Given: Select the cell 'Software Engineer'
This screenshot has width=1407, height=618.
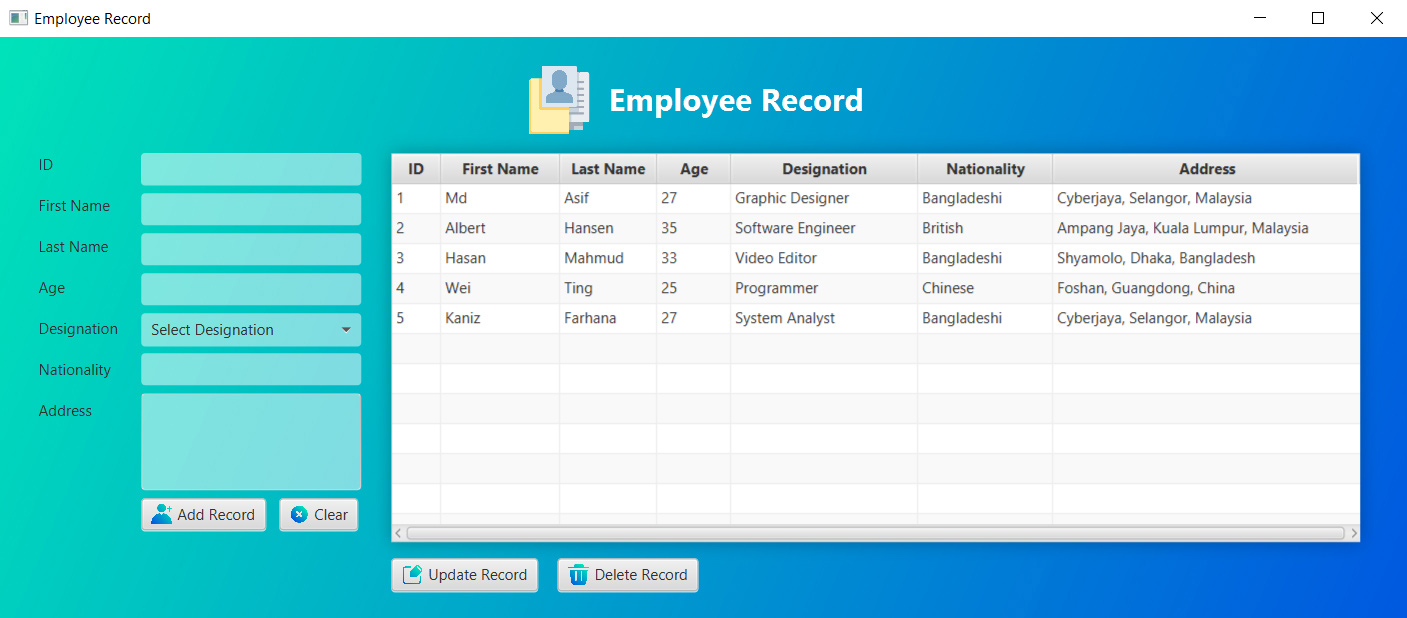Looking at the screenshot, I should [x=824, y=228].
